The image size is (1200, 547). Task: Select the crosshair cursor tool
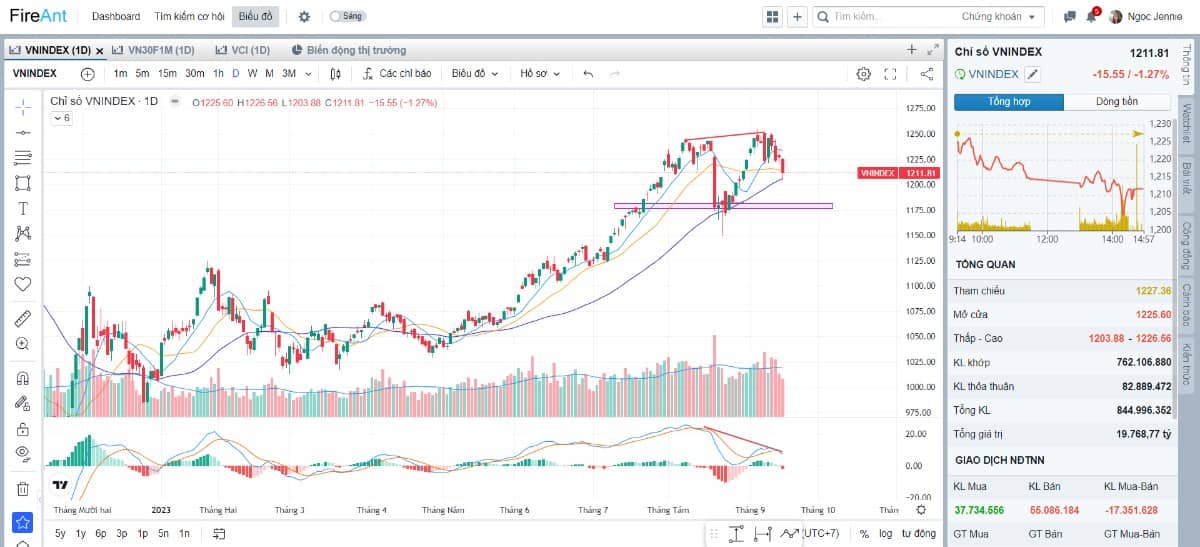pyautogui.click(x=22, y=106)
